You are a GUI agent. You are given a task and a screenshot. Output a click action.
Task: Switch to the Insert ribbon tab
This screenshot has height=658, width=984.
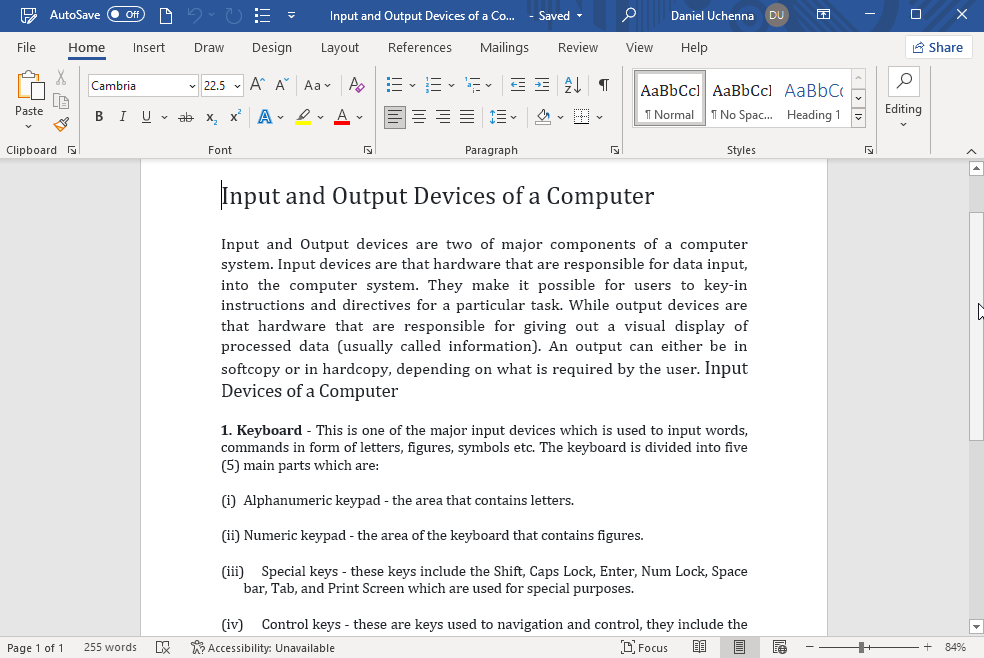[x=148, y=47]
